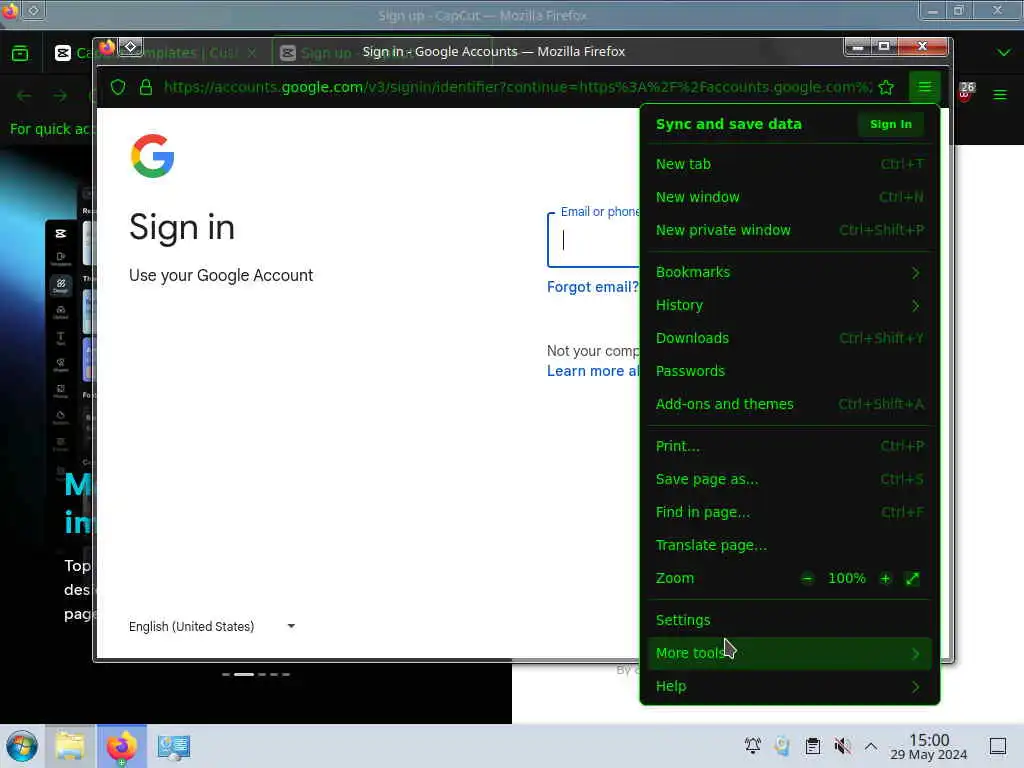The image size is (1024, 768).
Task: Click second carousel dot indicator
Action: coord(244,675)
